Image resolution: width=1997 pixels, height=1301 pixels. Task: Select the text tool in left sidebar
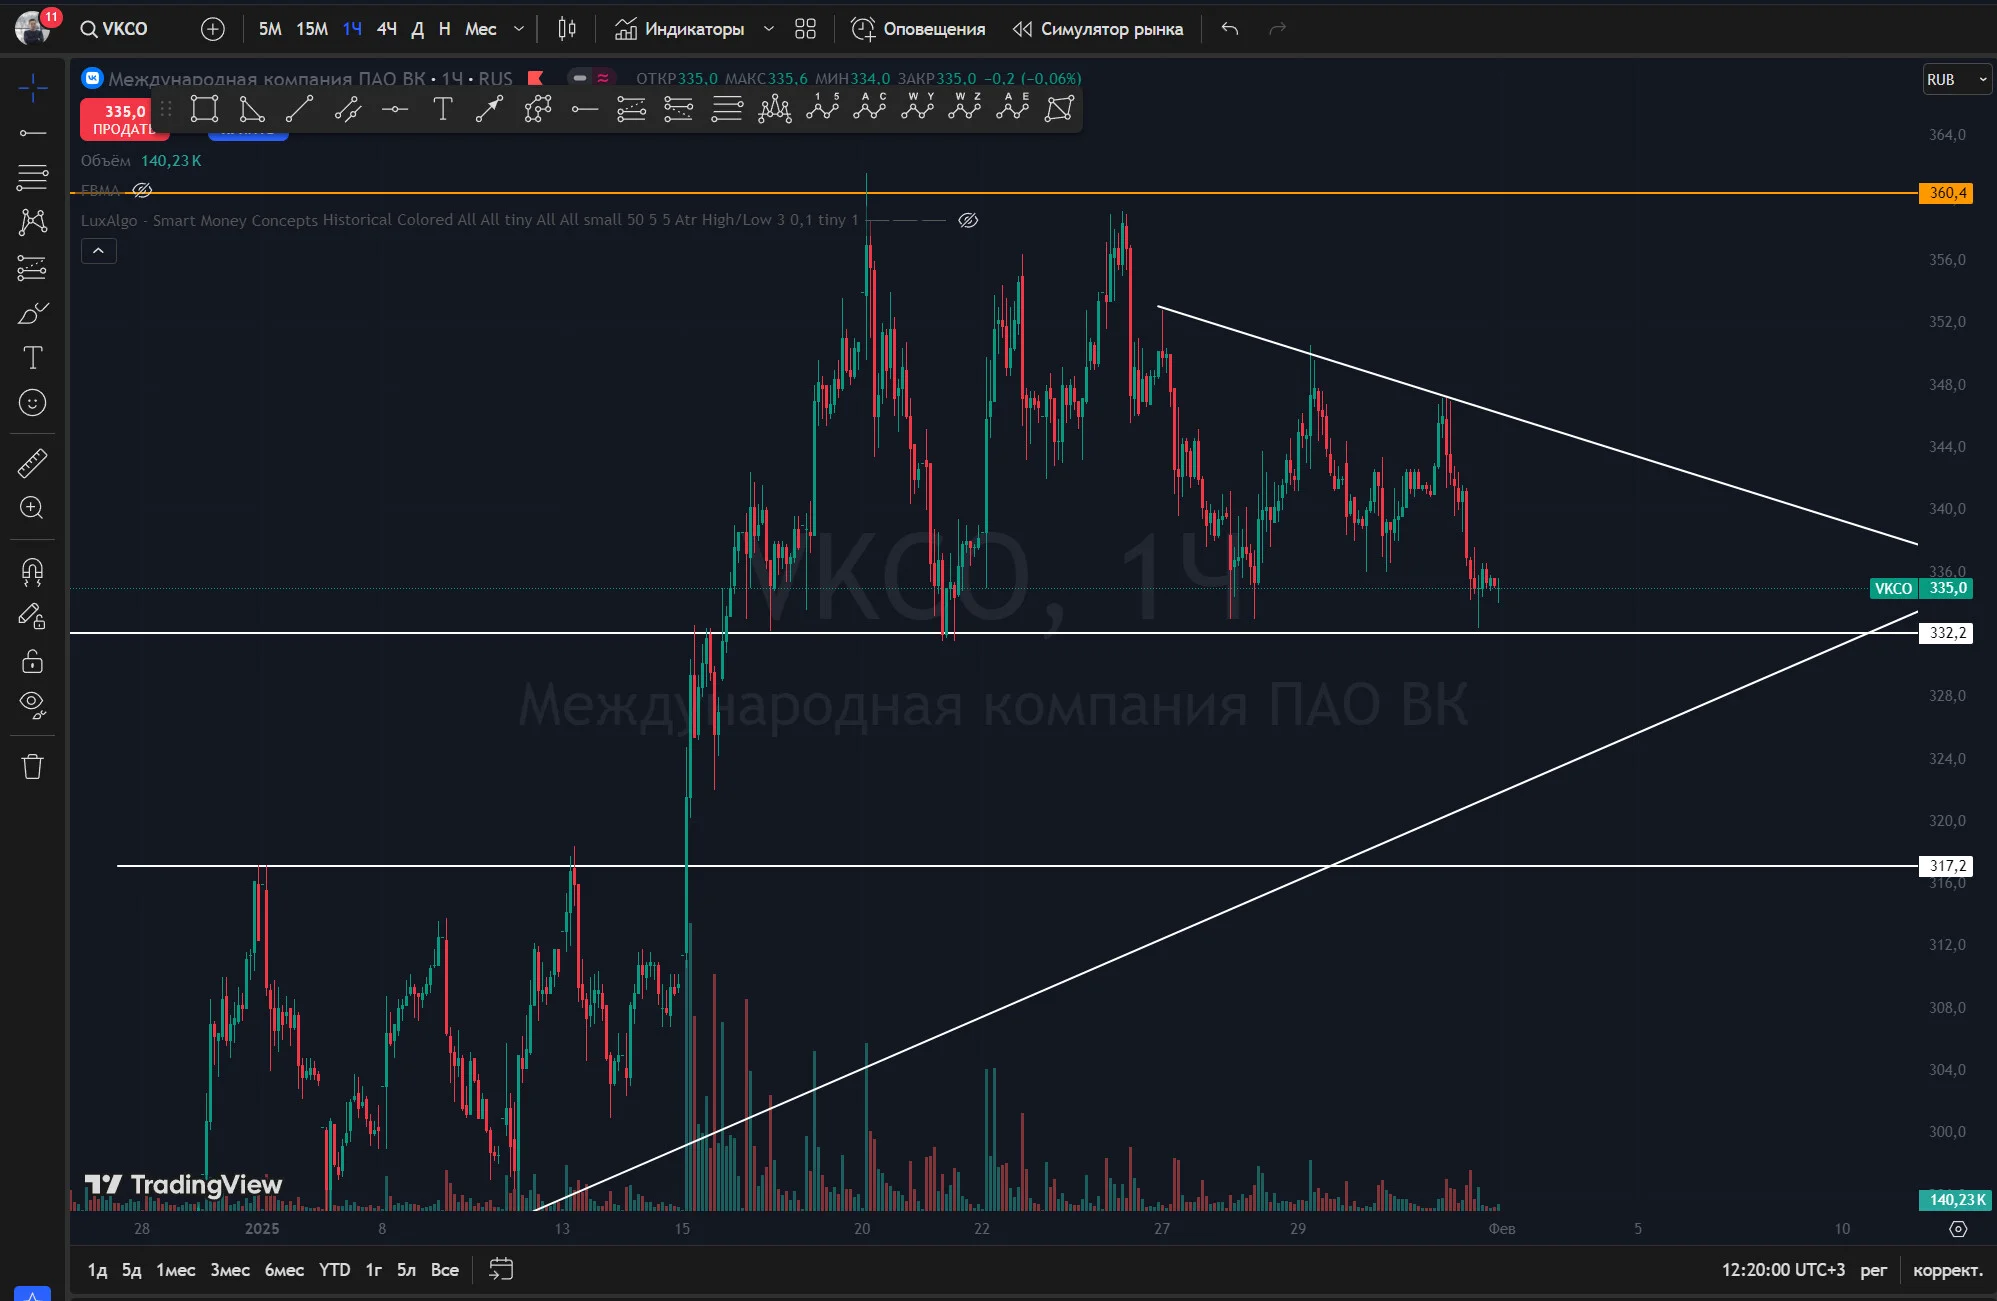pos(33,358)
